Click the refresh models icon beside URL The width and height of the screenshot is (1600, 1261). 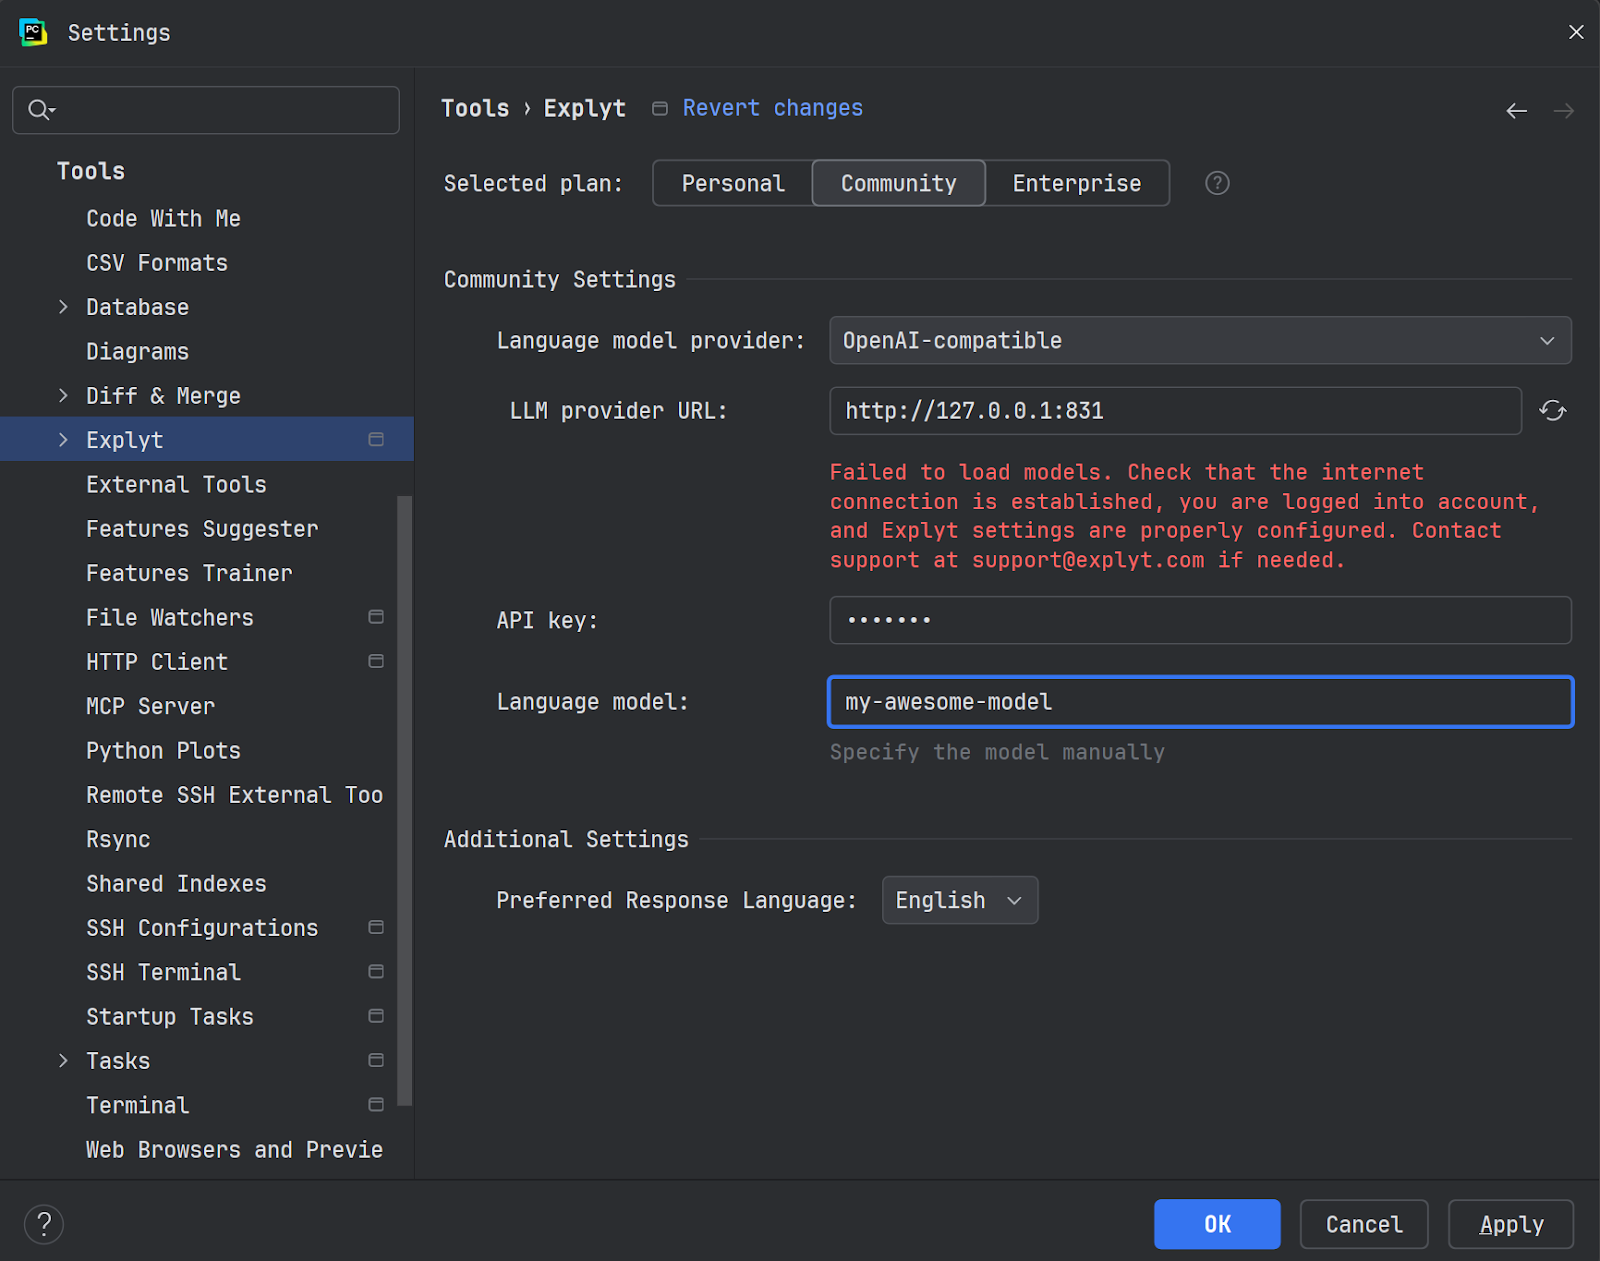click(x=1552, y=411)
